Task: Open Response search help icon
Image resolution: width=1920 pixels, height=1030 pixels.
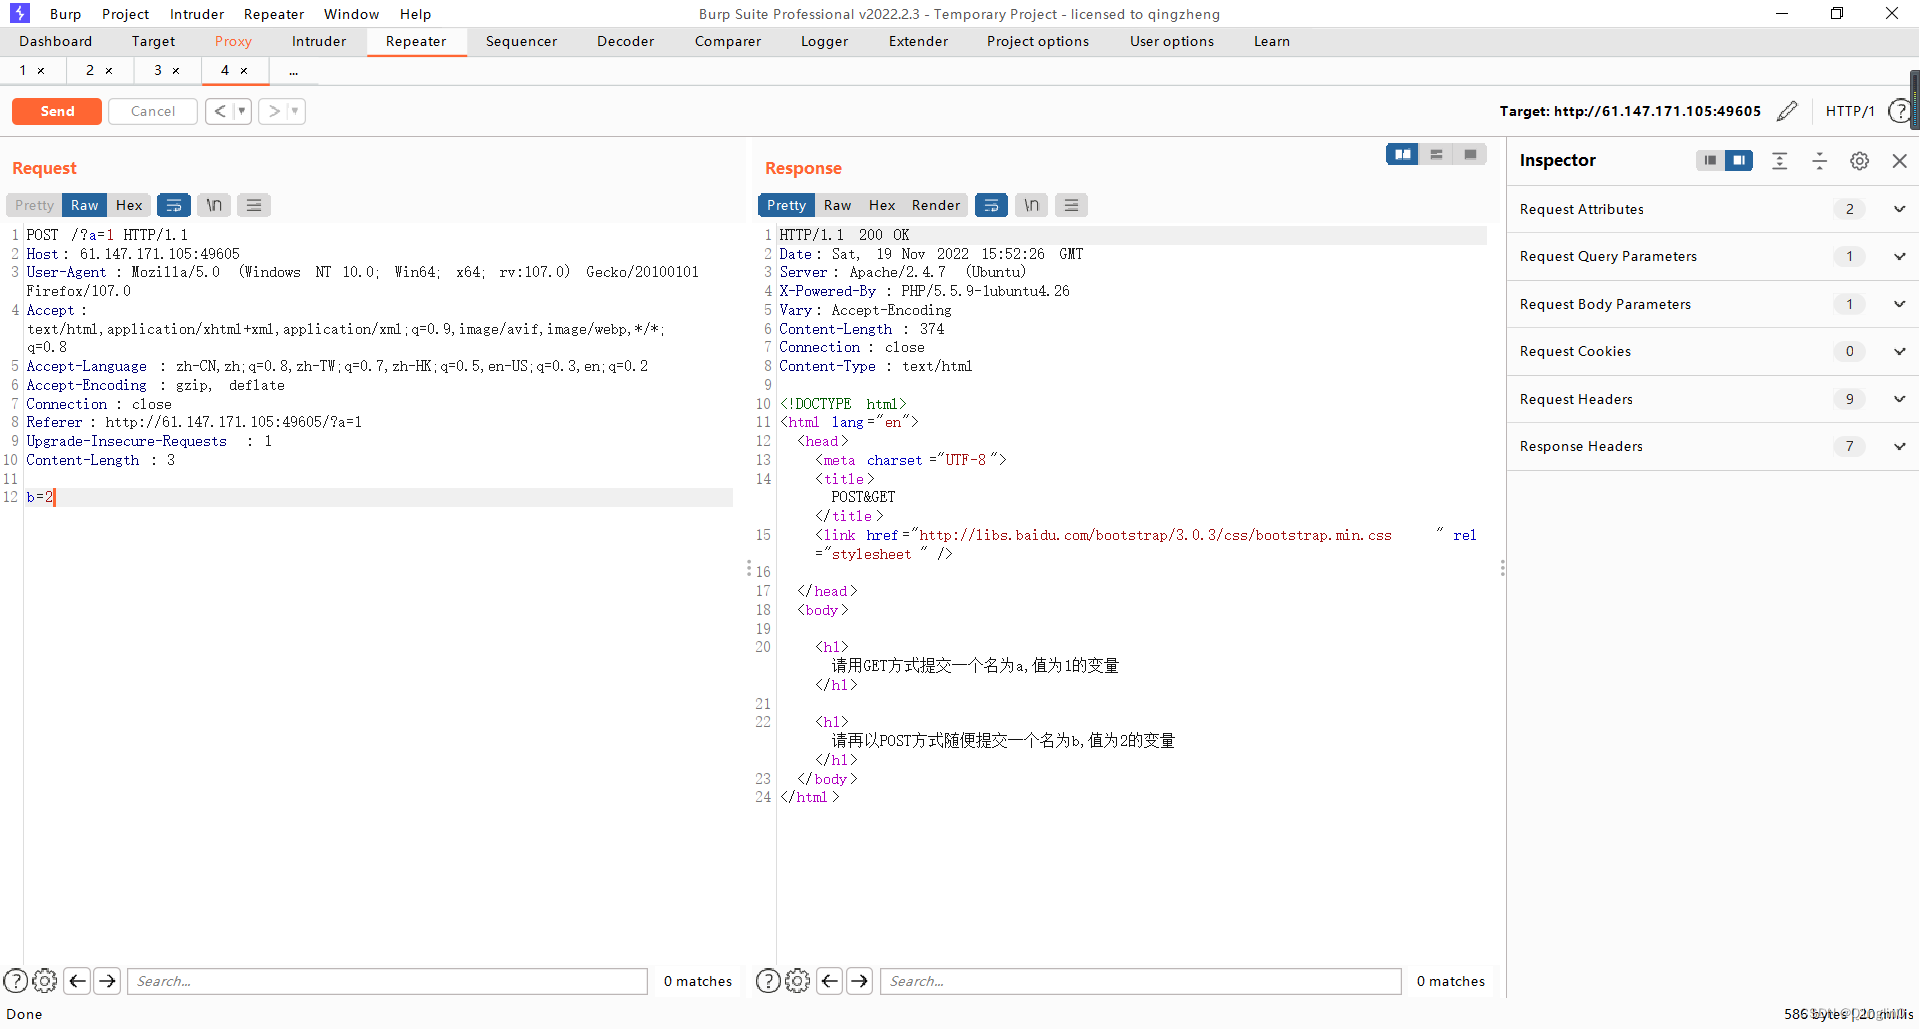Action: coord(768,981)
